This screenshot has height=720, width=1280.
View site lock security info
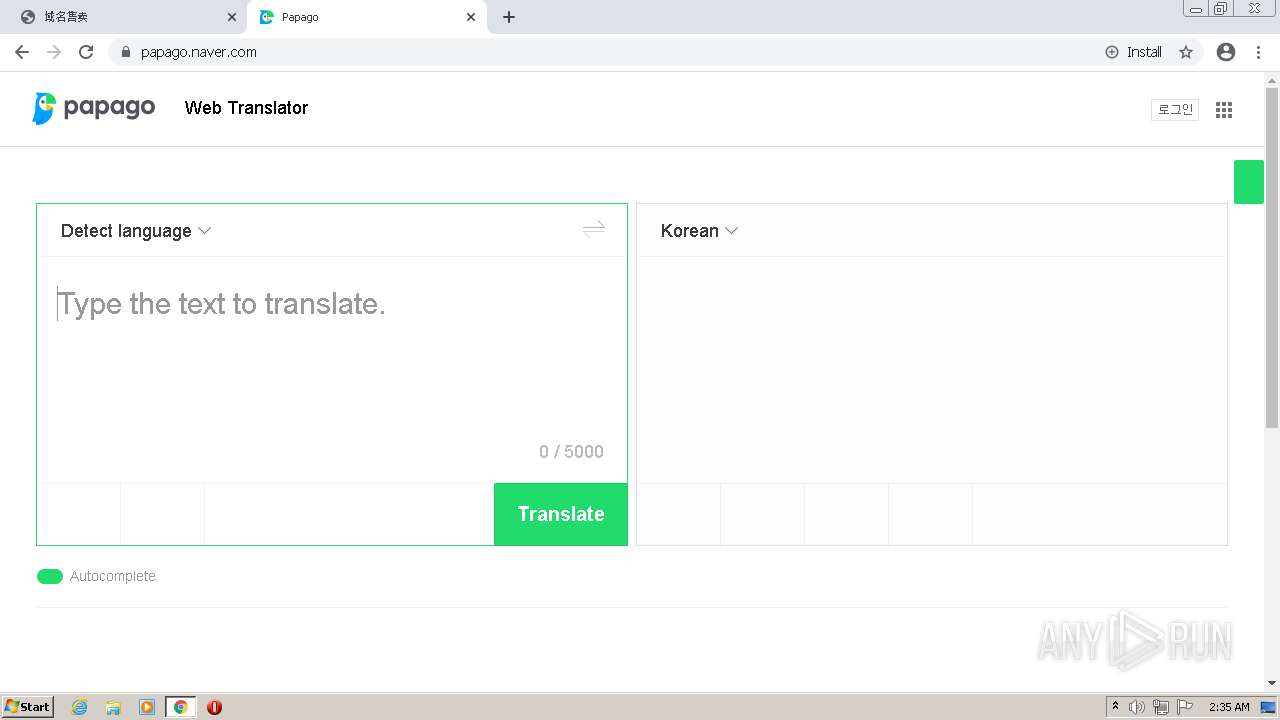click(x=126, y=52)
